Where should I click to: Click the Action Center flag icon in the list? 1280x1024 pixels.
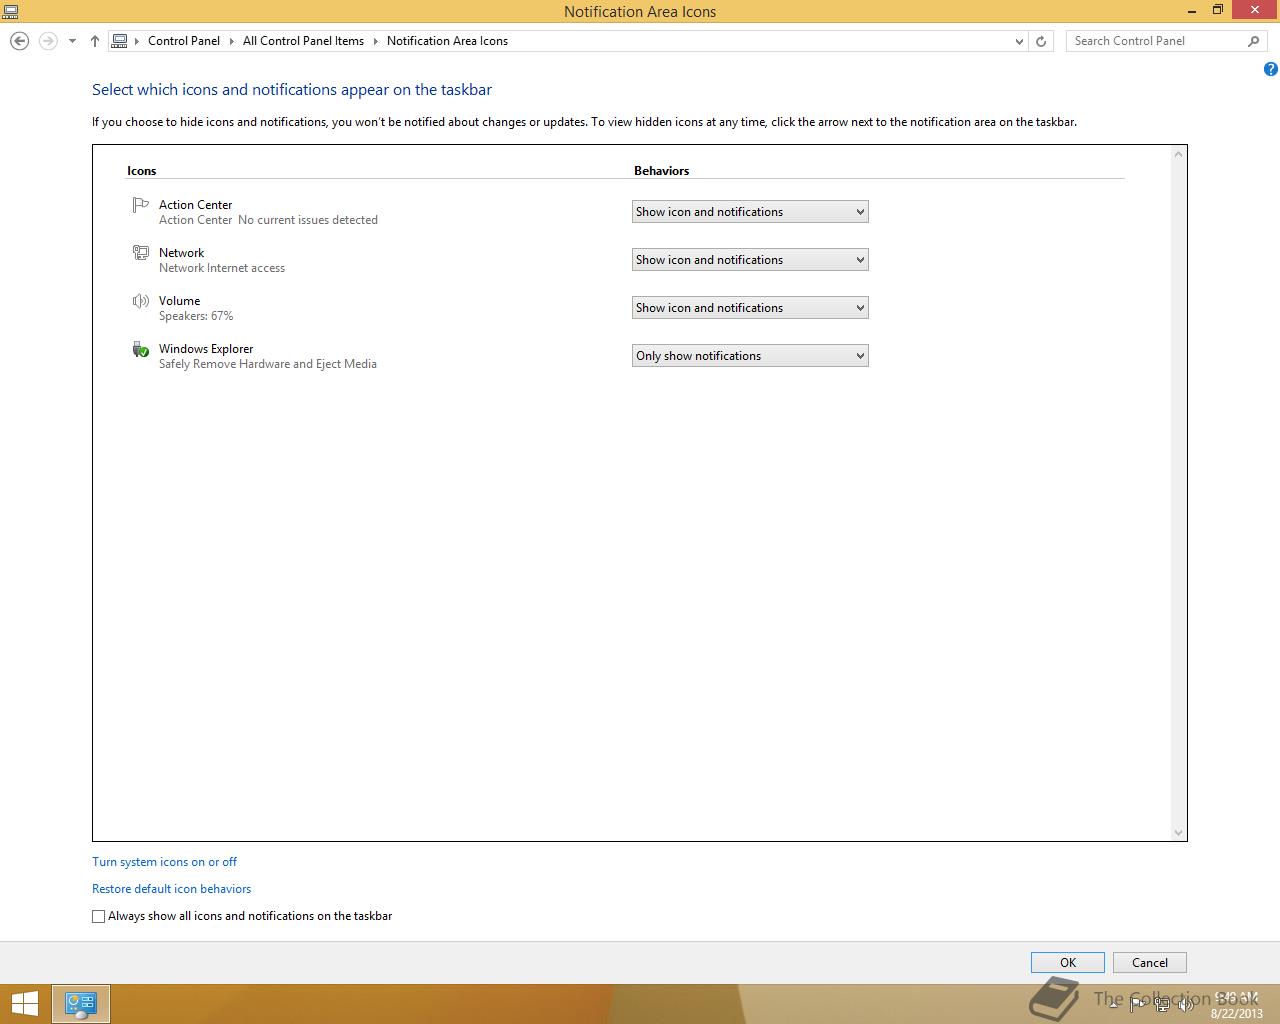tap(140, 205)
